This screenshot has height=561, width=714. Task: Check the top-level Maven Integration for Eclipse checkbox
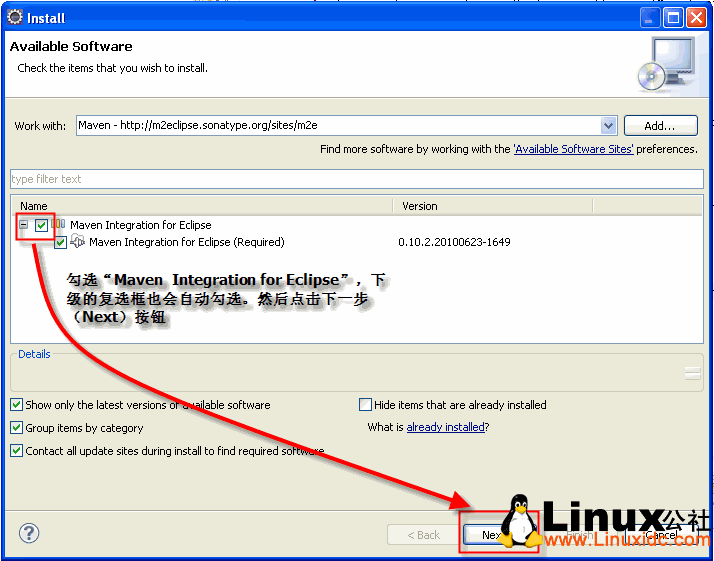tap(41, 225)
